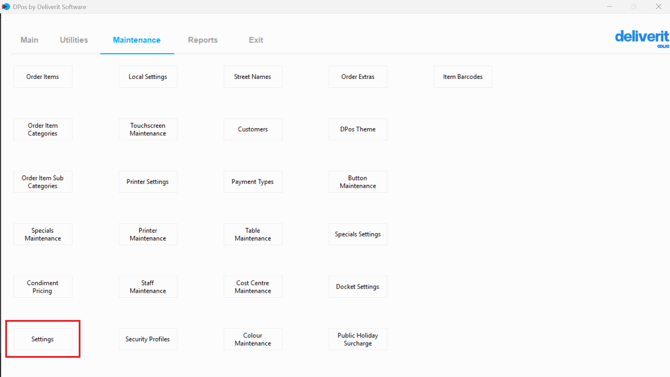Close the DPos window

tap(658, 7)
